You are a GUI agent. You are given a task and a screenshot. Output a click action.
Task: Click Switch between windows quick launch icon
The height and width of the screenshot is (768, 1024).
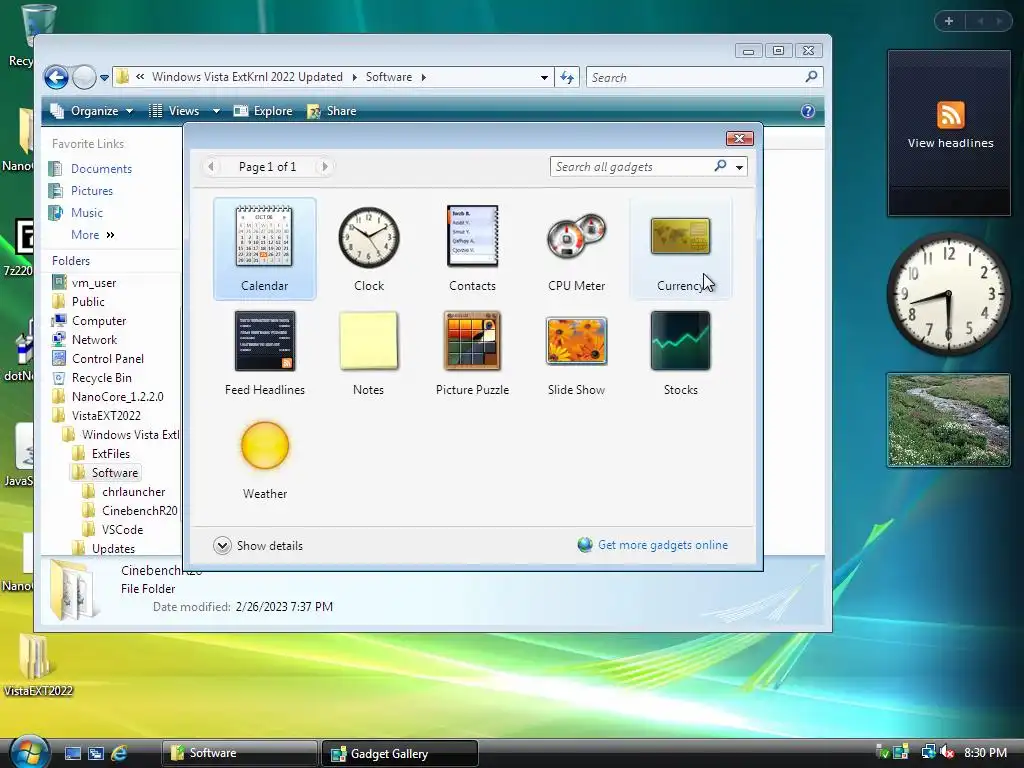(x=96, y=753)
